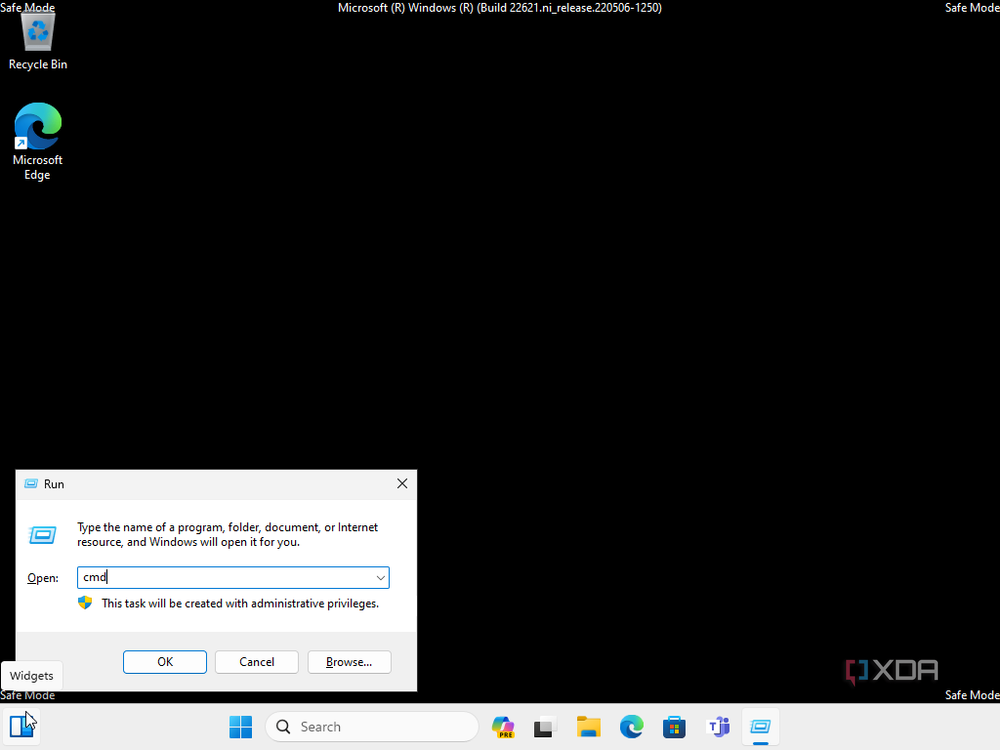Click the UAC shield icon in the Run dialog
The height and width of the screenshot is (750, 1000).
(85, 603)
